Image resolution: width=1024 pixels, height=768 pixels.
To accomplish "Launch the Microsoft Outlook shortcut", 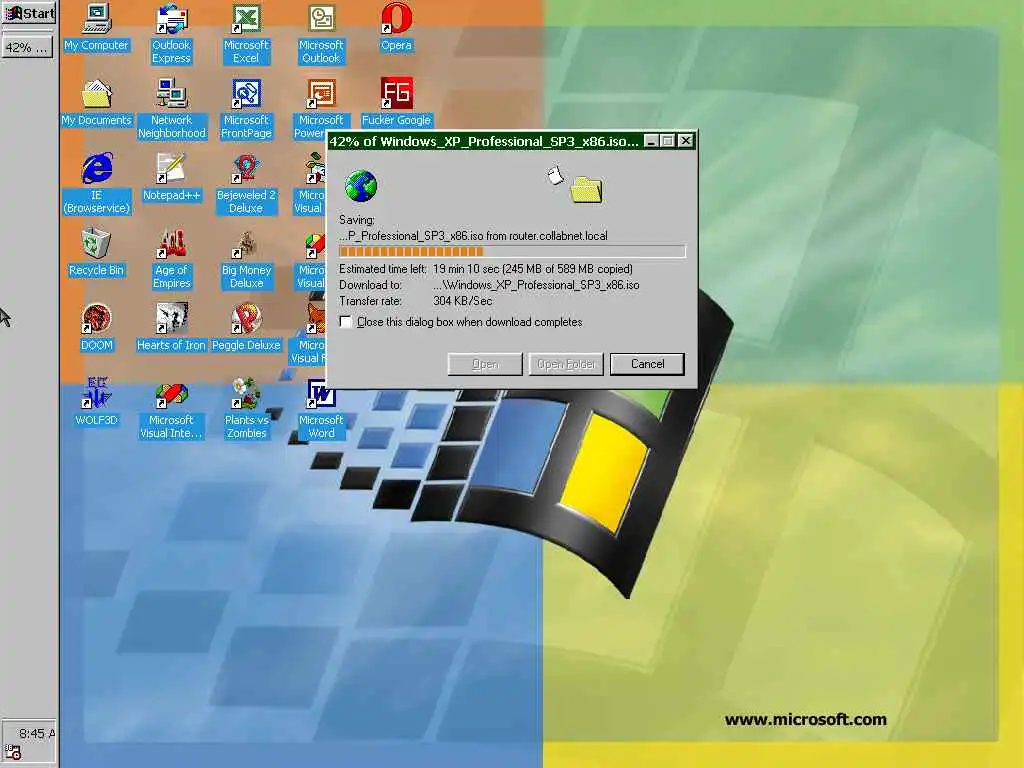I will pyautogui.click(x=321, y=34).
